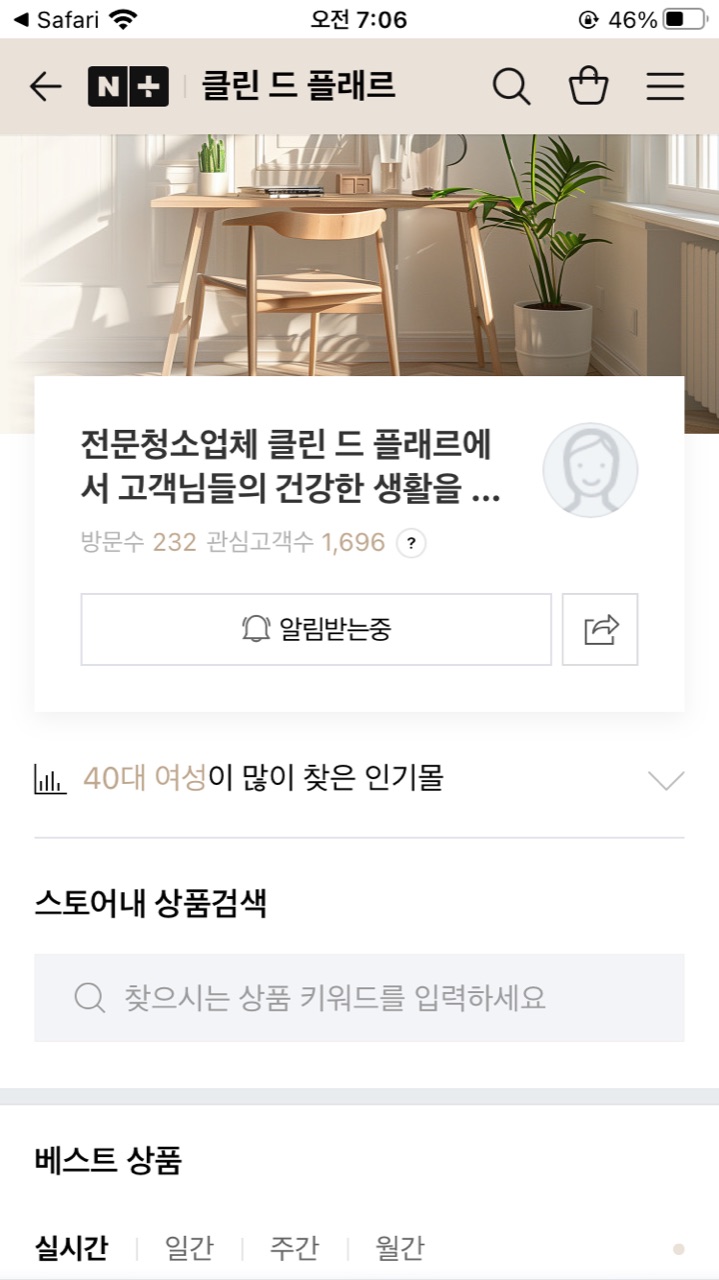Open 클린 드 플래르 store title
Screen dimensions: 719x1280
(299, 87)
